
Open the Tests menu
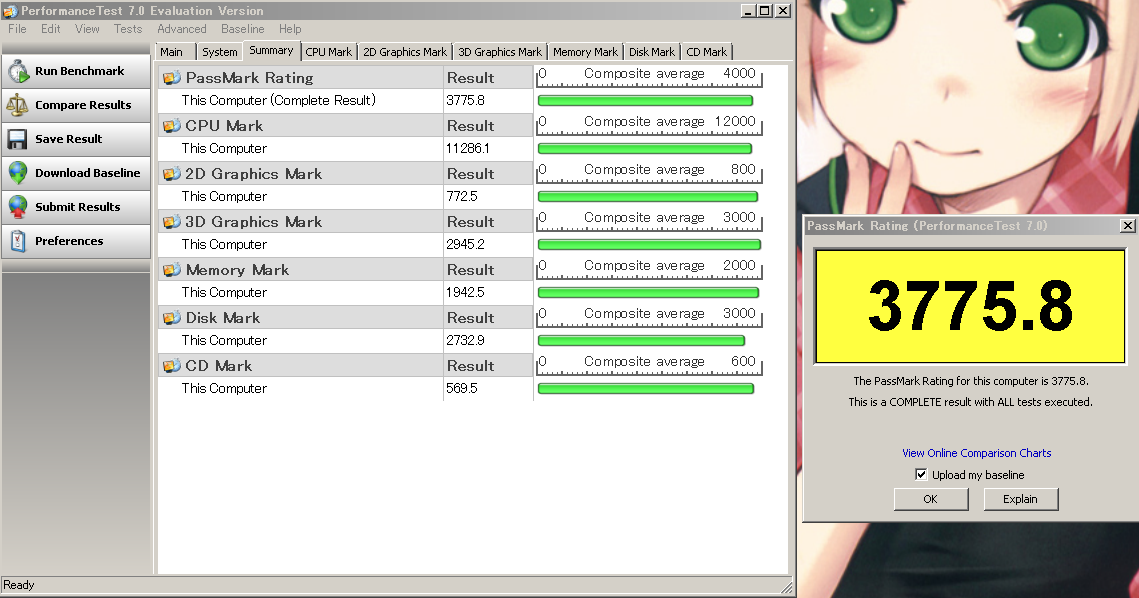128,29
